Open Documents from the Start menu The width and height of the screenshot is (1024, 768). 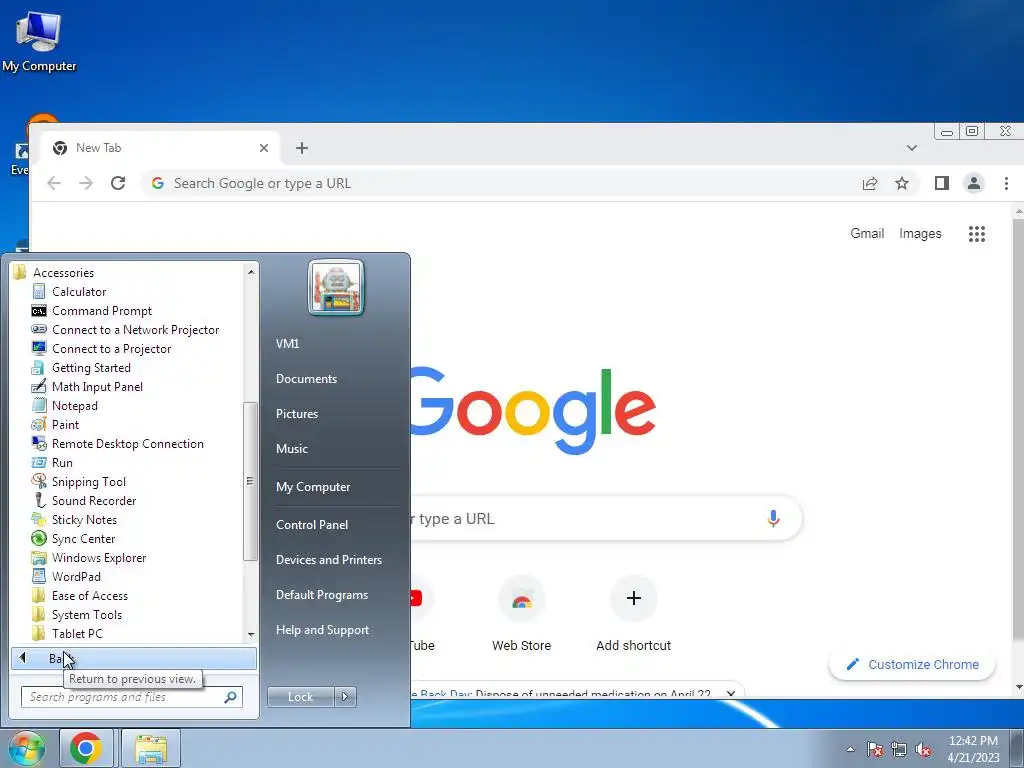click(306, 379)
